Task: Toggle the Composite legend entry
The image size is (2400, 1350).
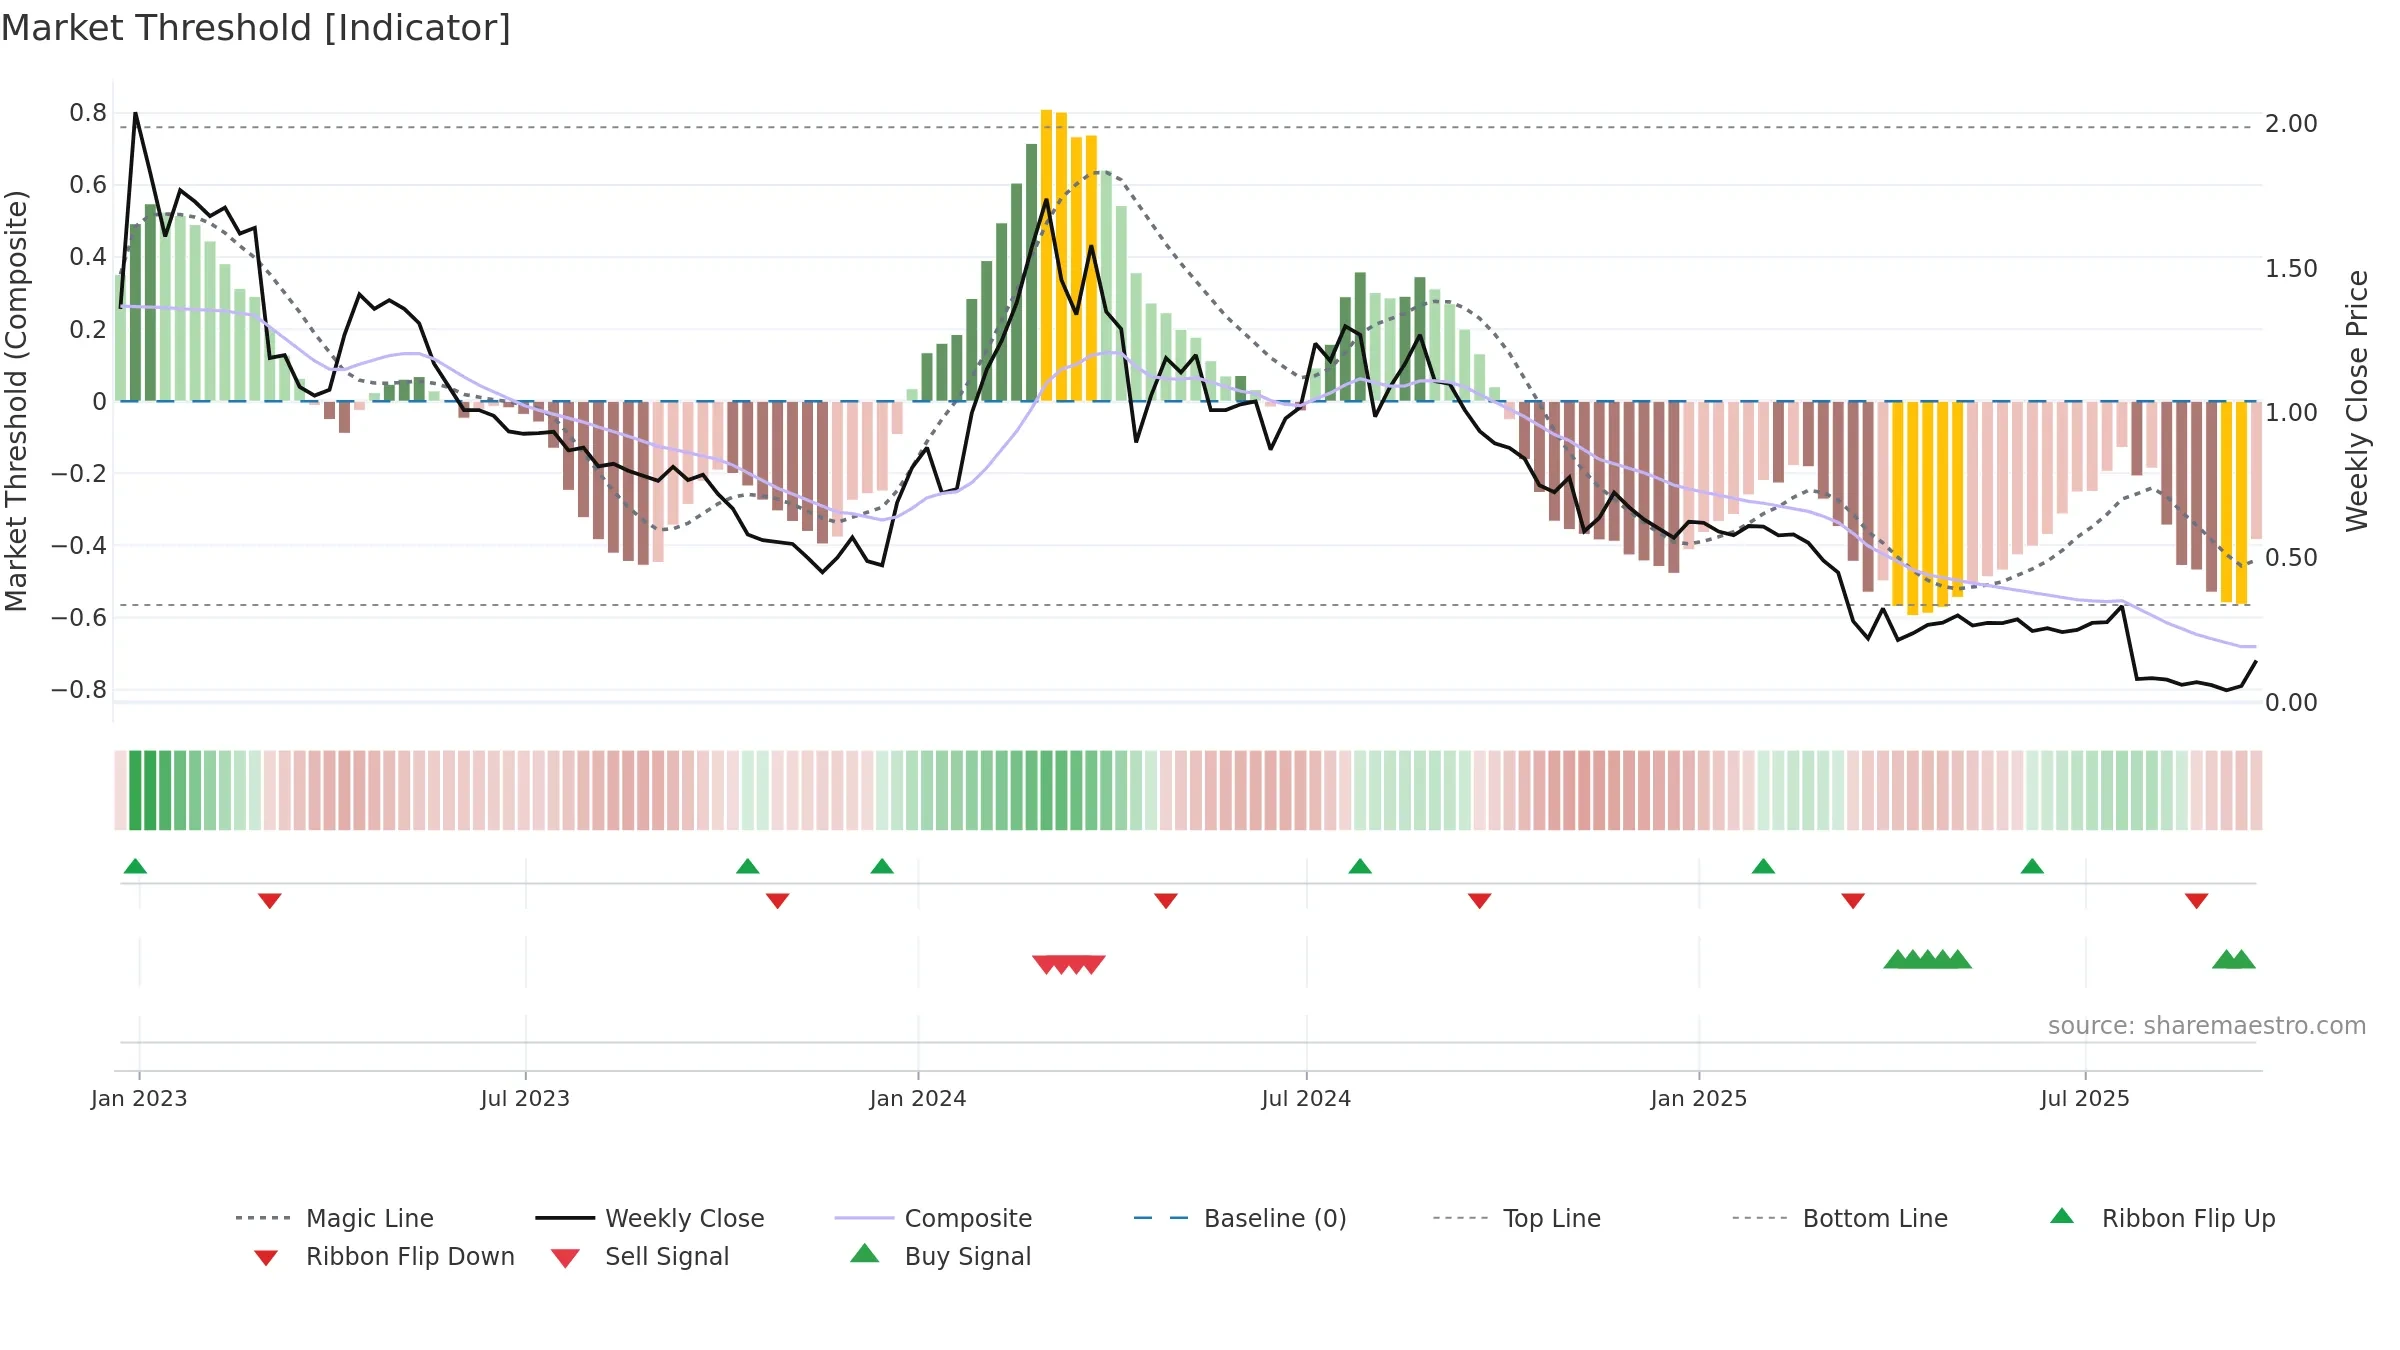Action: [933, 1218]
